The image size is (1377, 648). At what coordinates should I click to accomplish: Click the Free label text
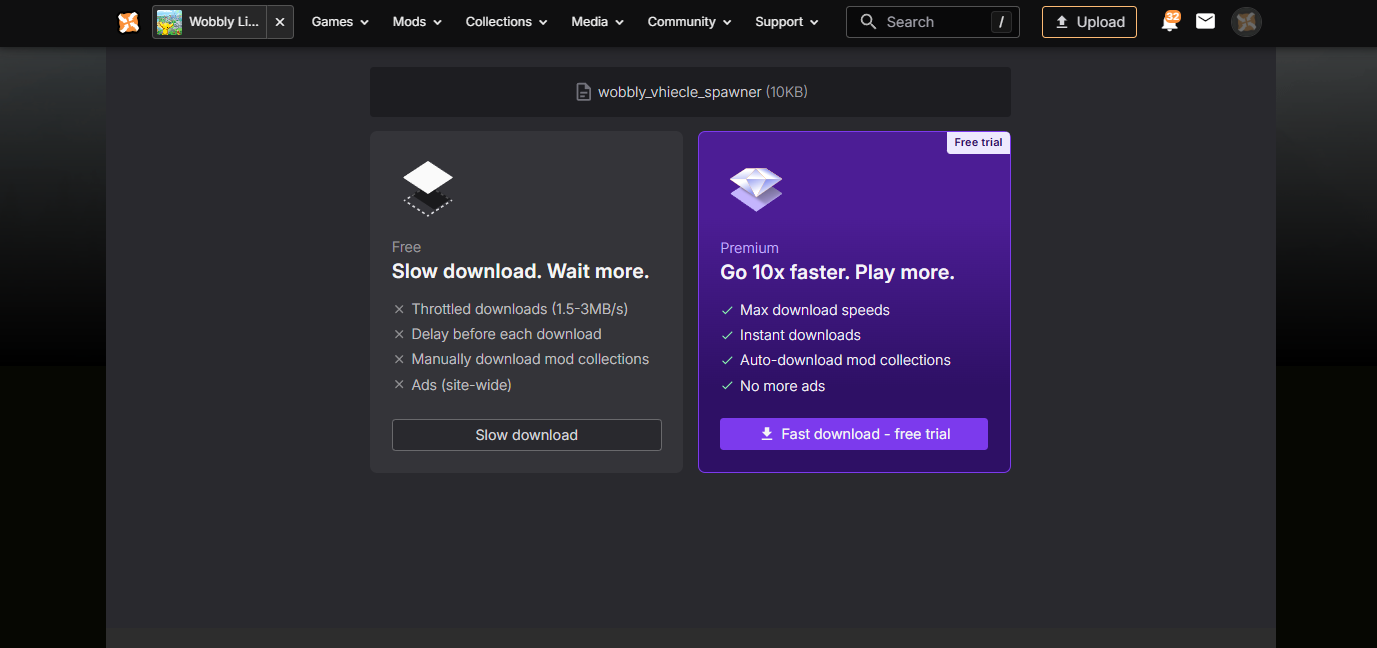click(406, 247)
